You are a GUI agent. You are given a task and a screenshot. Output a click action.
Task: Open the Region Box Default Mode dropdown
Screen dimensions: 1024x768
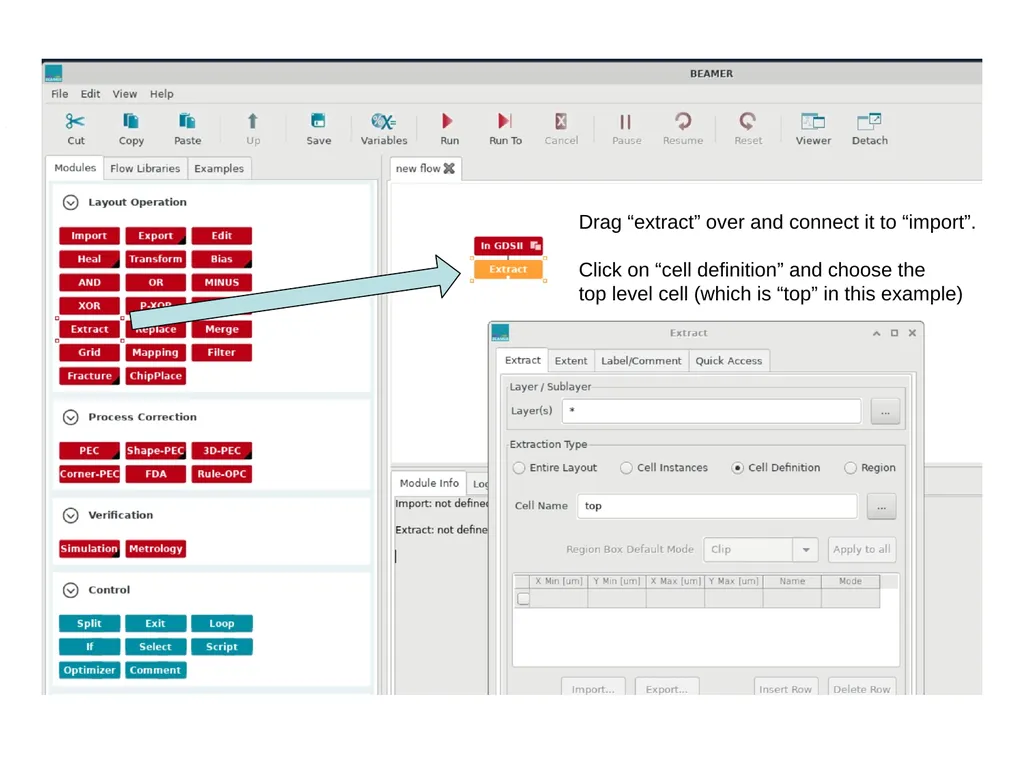click(761, 549)
